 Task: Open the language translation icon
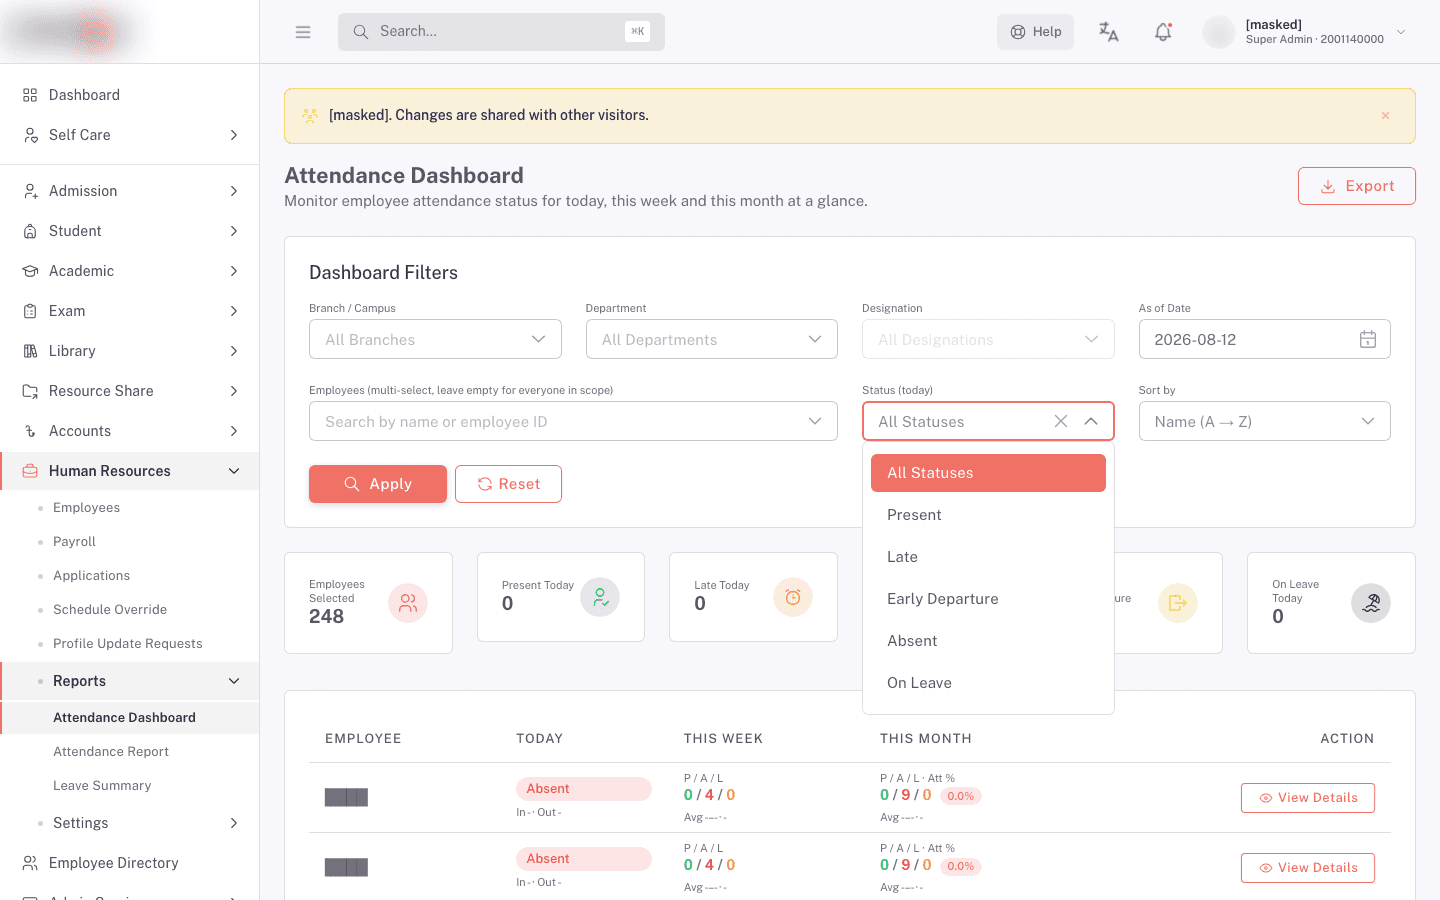point(1108,32)
